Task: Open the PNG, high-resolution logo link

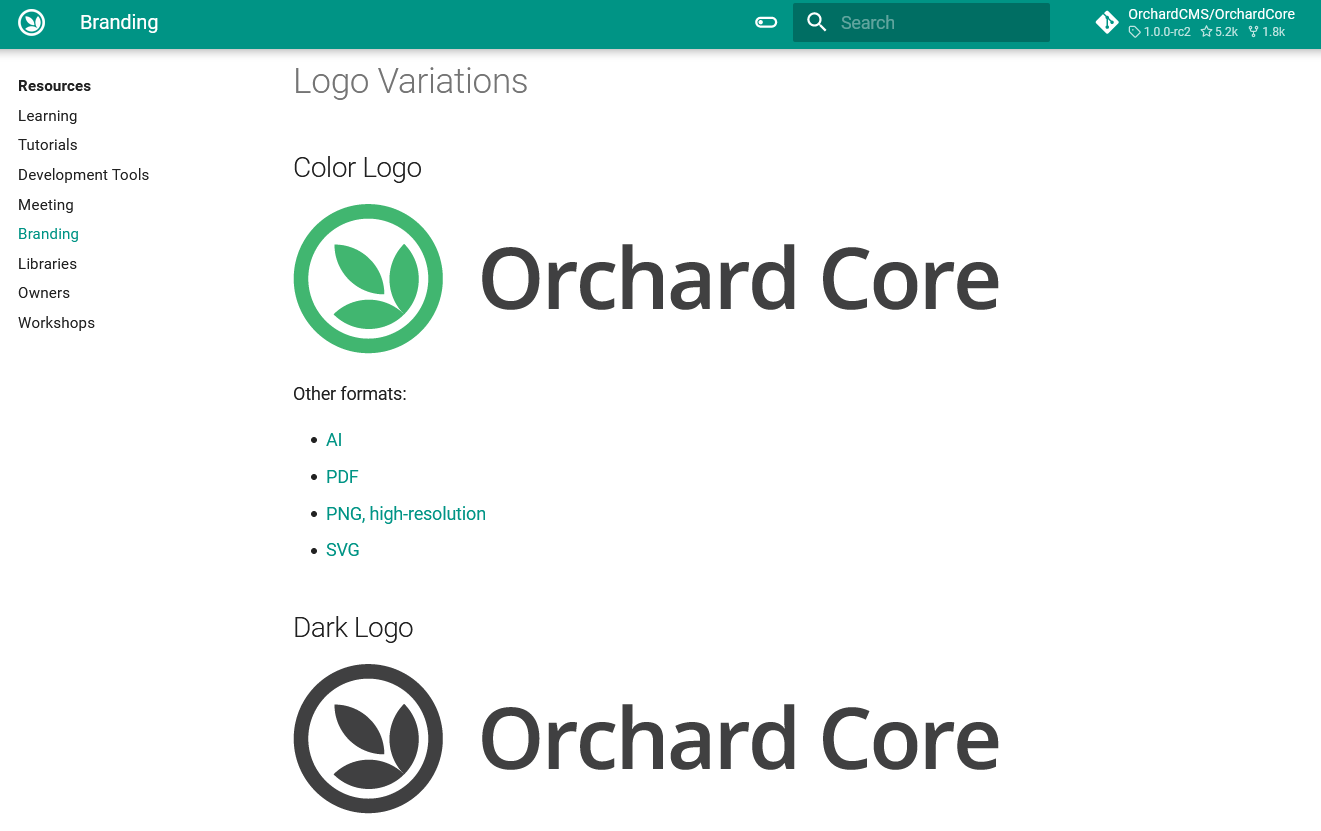Action: click(x=406, y=514)
